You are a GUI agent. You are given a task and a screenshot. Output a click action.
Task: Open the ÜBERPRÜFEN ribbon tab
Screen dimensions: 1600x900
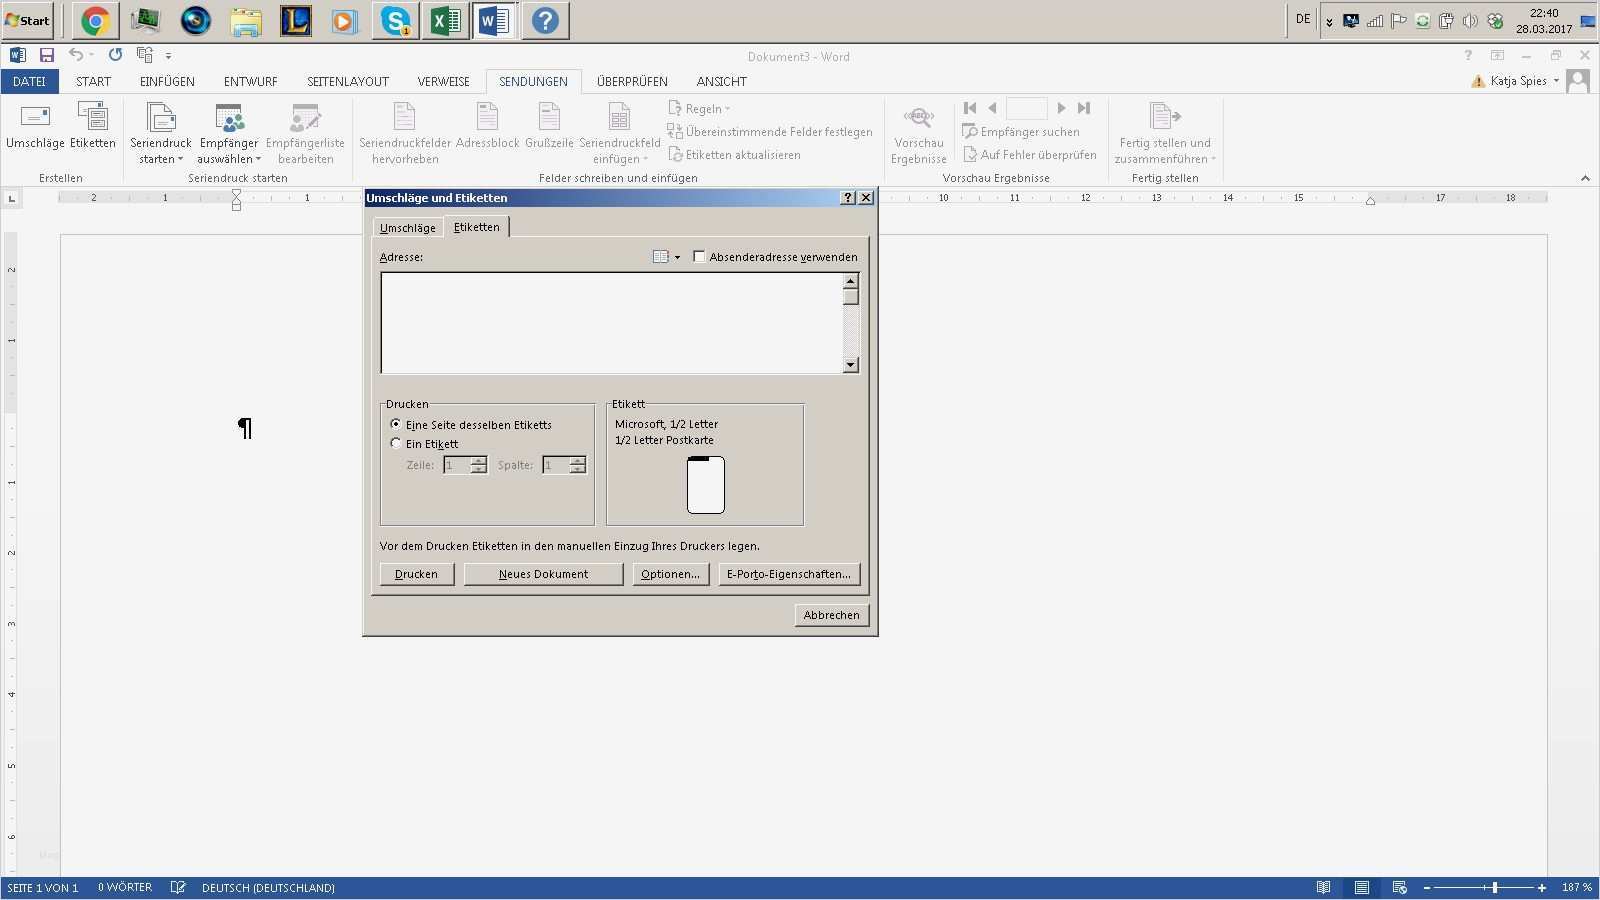633,81
